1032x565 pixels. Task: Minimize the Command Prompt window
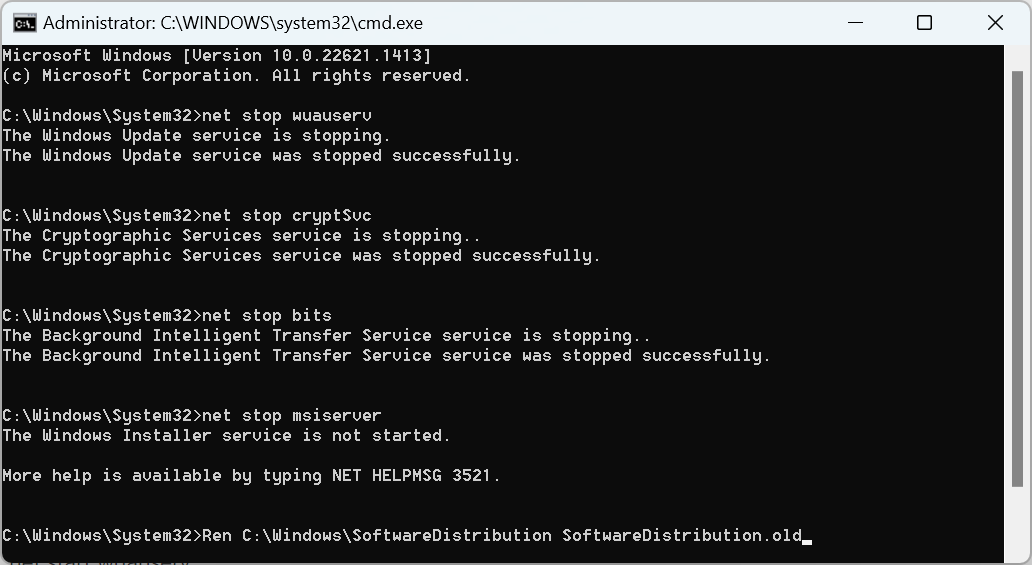(x=855, y=23)
